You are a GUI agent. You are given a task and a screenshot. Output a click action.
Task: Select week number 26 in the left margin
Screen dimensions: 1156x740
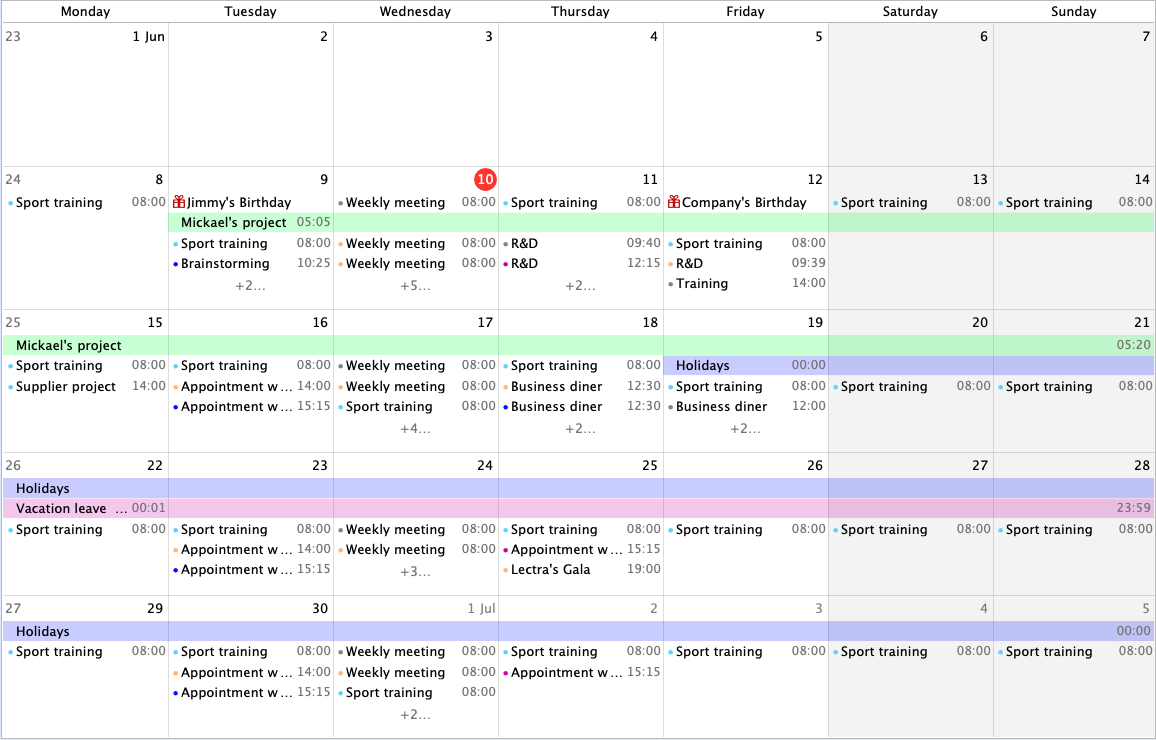(x=12, y=465)
